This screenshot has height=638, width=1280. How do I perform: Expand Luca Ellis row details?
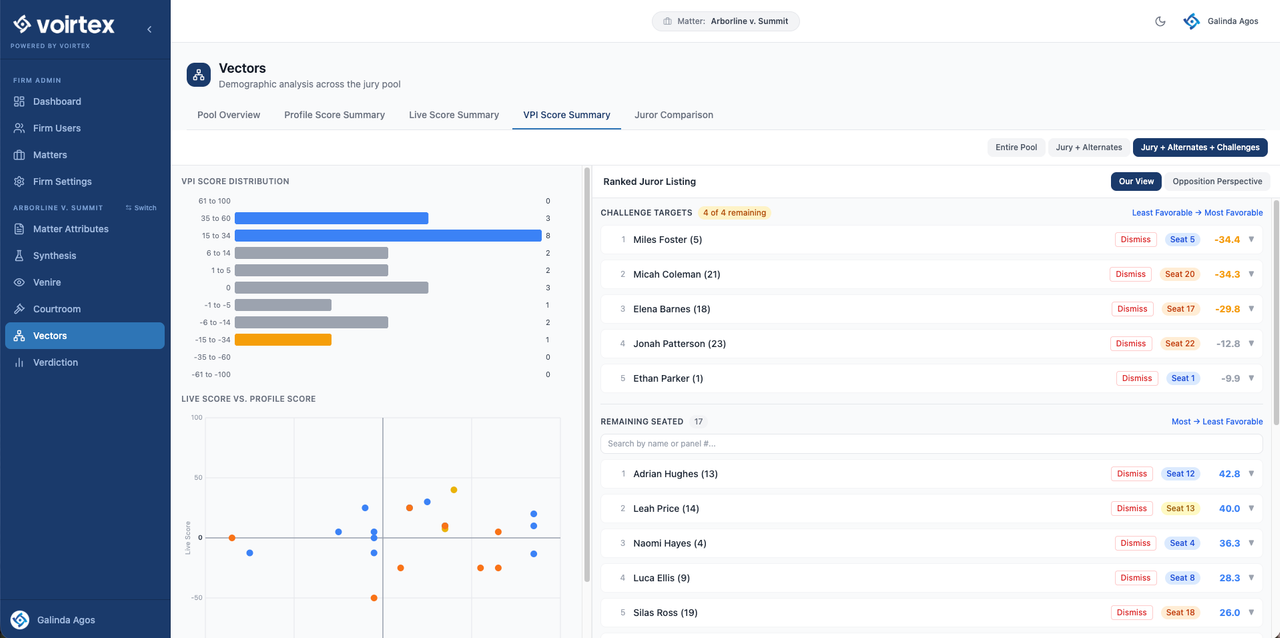(1251, 578)
